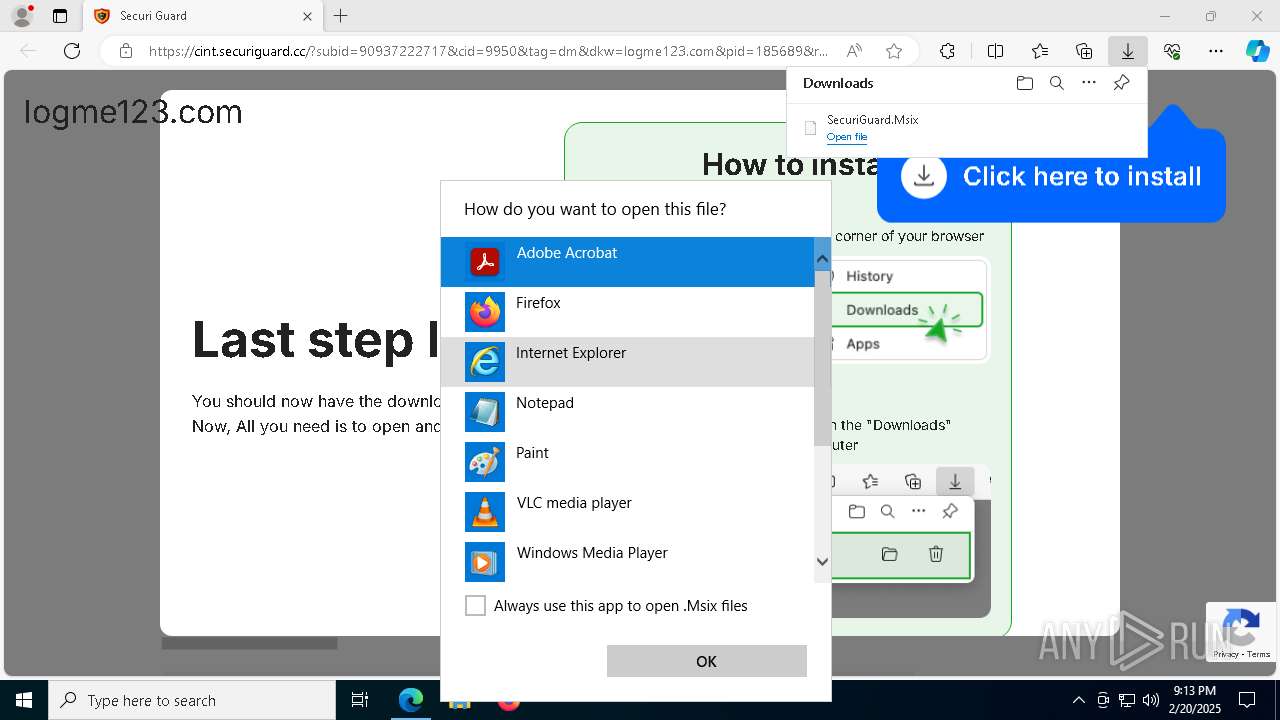Open the volume tray icon
This screenshot has height=720, width=1280.
1151,700
